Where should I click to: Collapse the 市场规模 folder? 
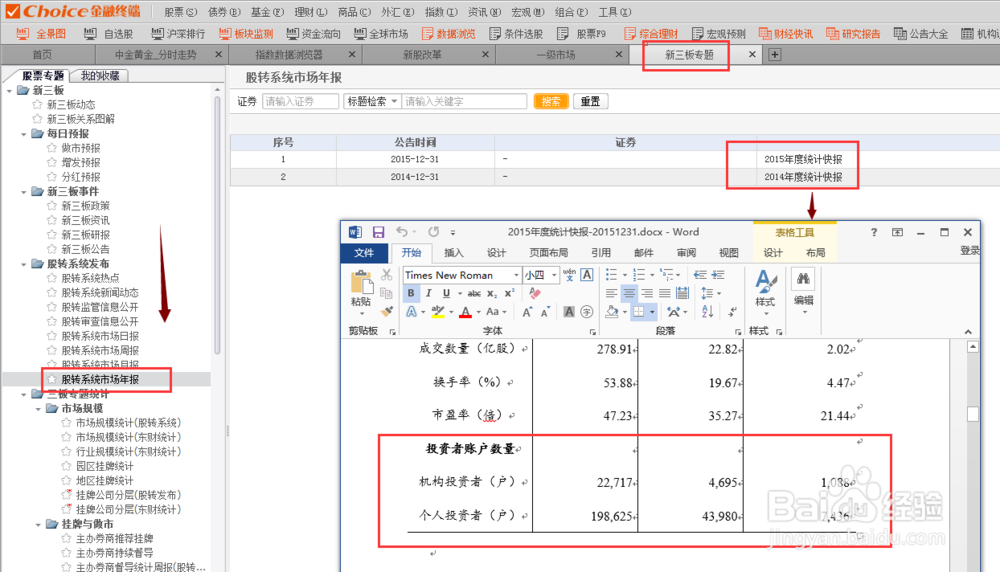click(38, 409)
